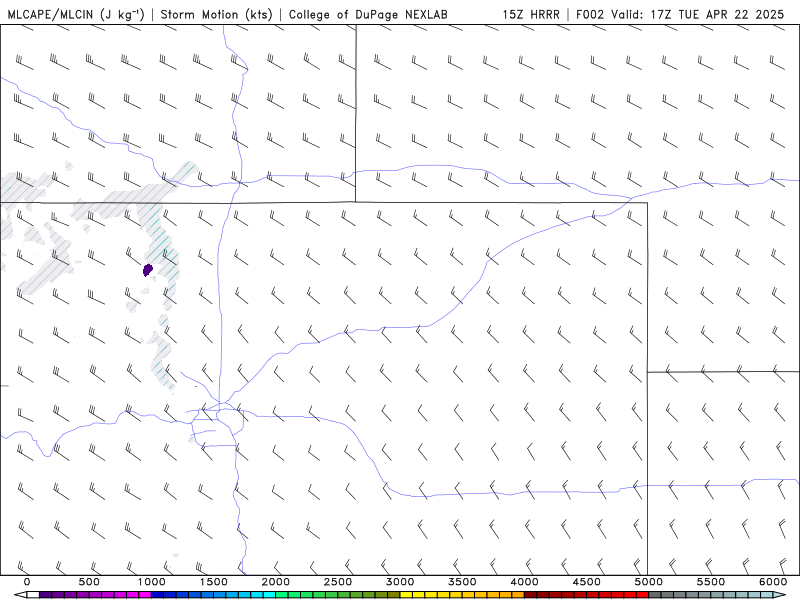800x600 pixels.
Task: Click the 4000 label on the color scale
Action: coord(524,582)
